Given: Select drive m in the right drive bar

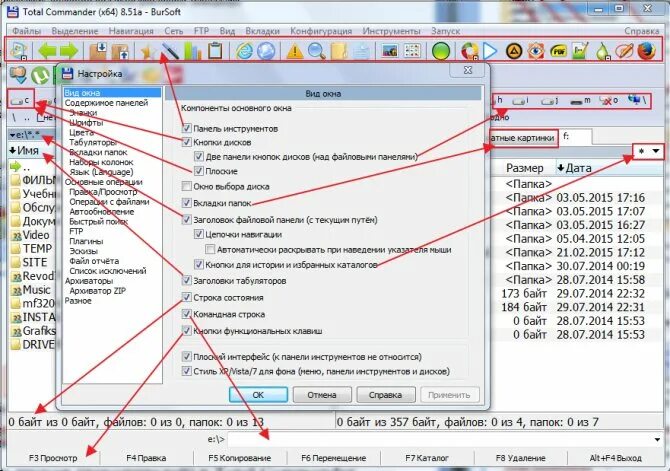Looking at the screenshot, I should (580, 101).
